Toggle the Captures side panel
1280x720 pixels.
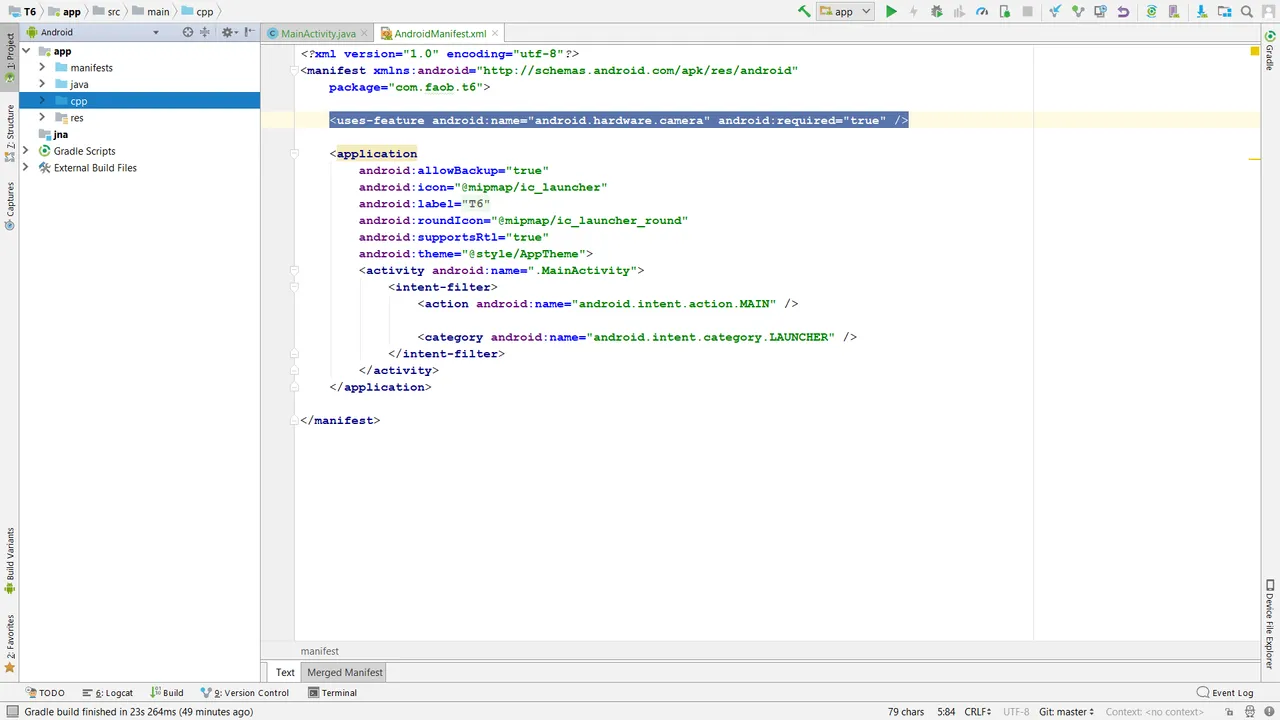point(10,206)
